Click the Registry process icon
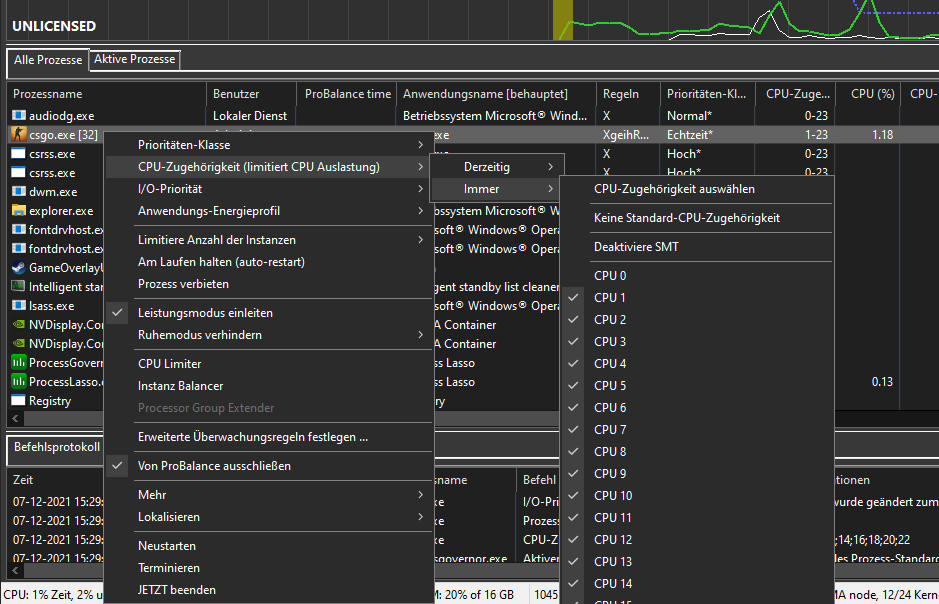 (x=19, y=401)
